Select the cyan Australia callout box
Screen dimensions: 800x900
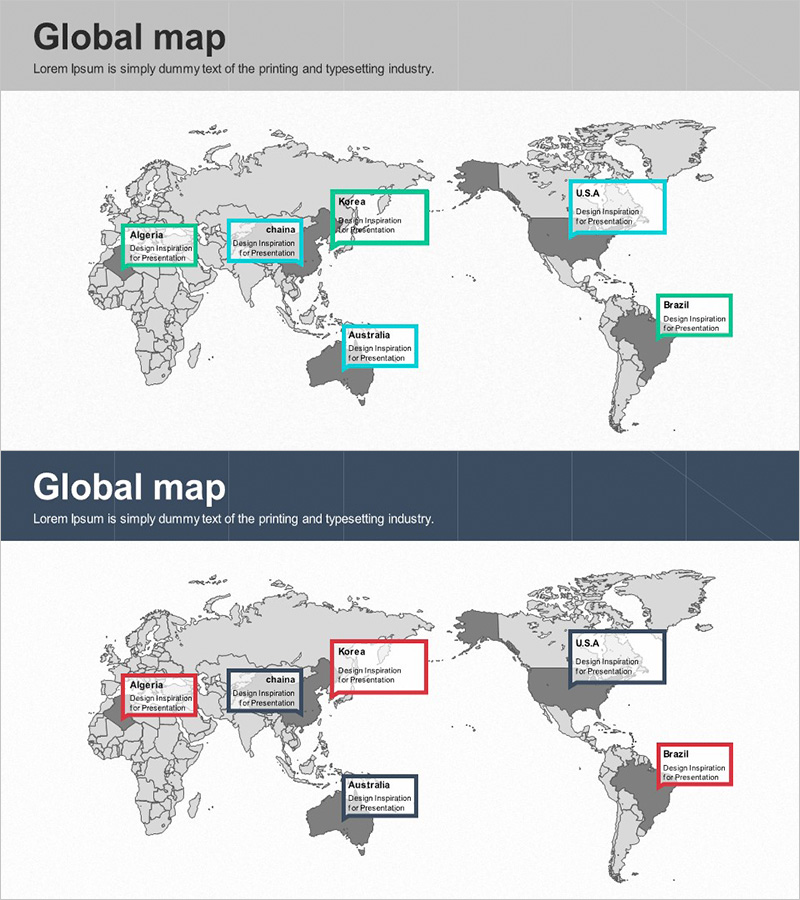click(x=380, y=346)
